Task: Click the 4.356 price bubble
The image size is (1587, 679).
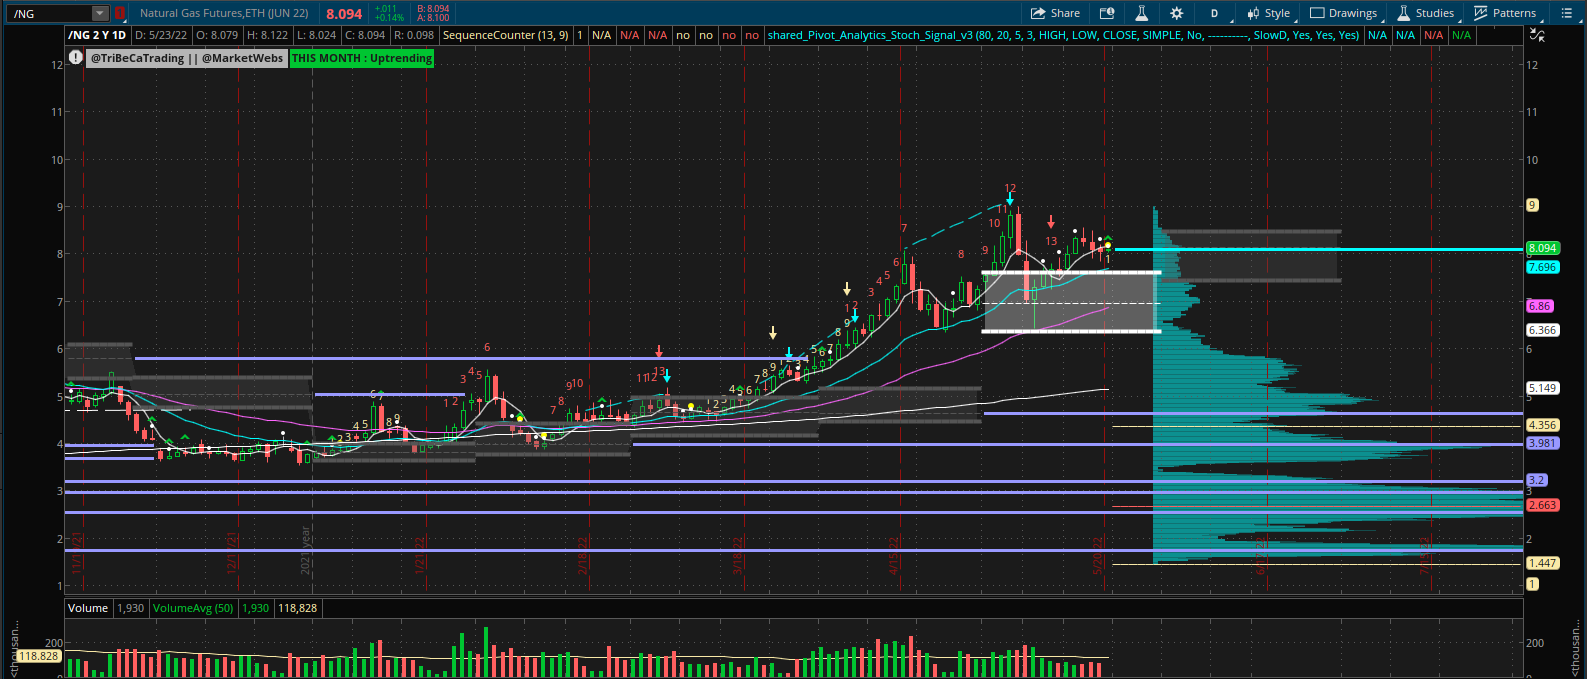Action: pos(1543,425)
